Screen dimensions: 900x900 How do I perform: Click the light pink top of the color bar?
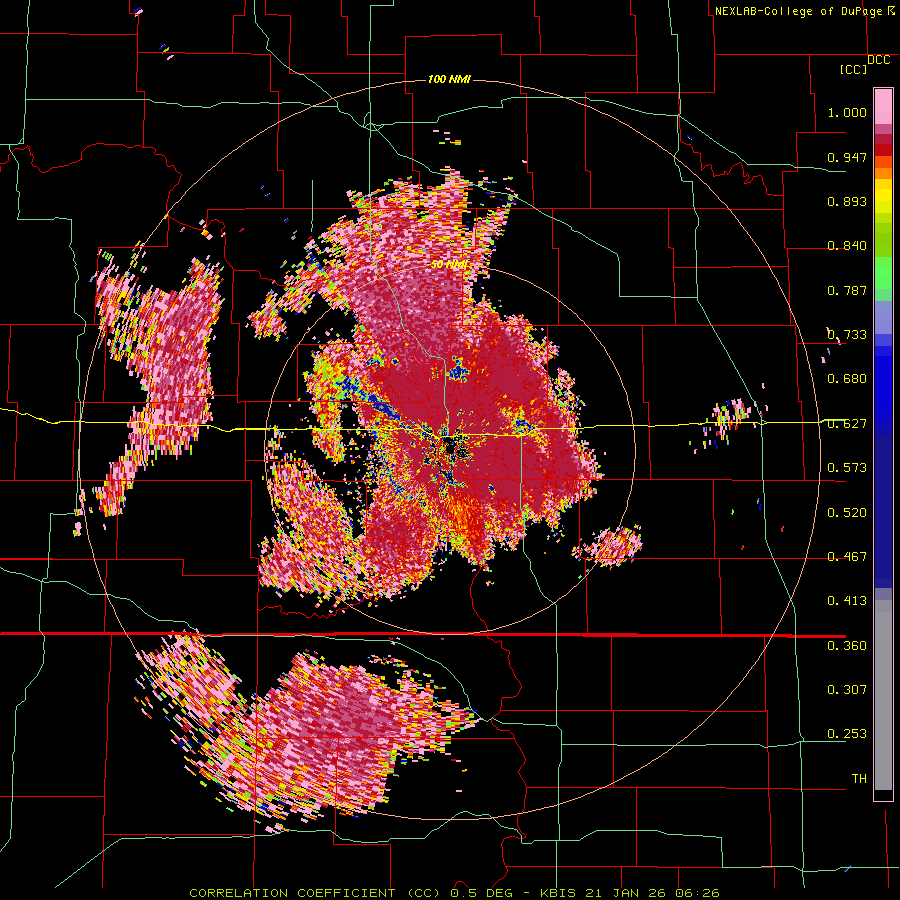tap(883, 106)
